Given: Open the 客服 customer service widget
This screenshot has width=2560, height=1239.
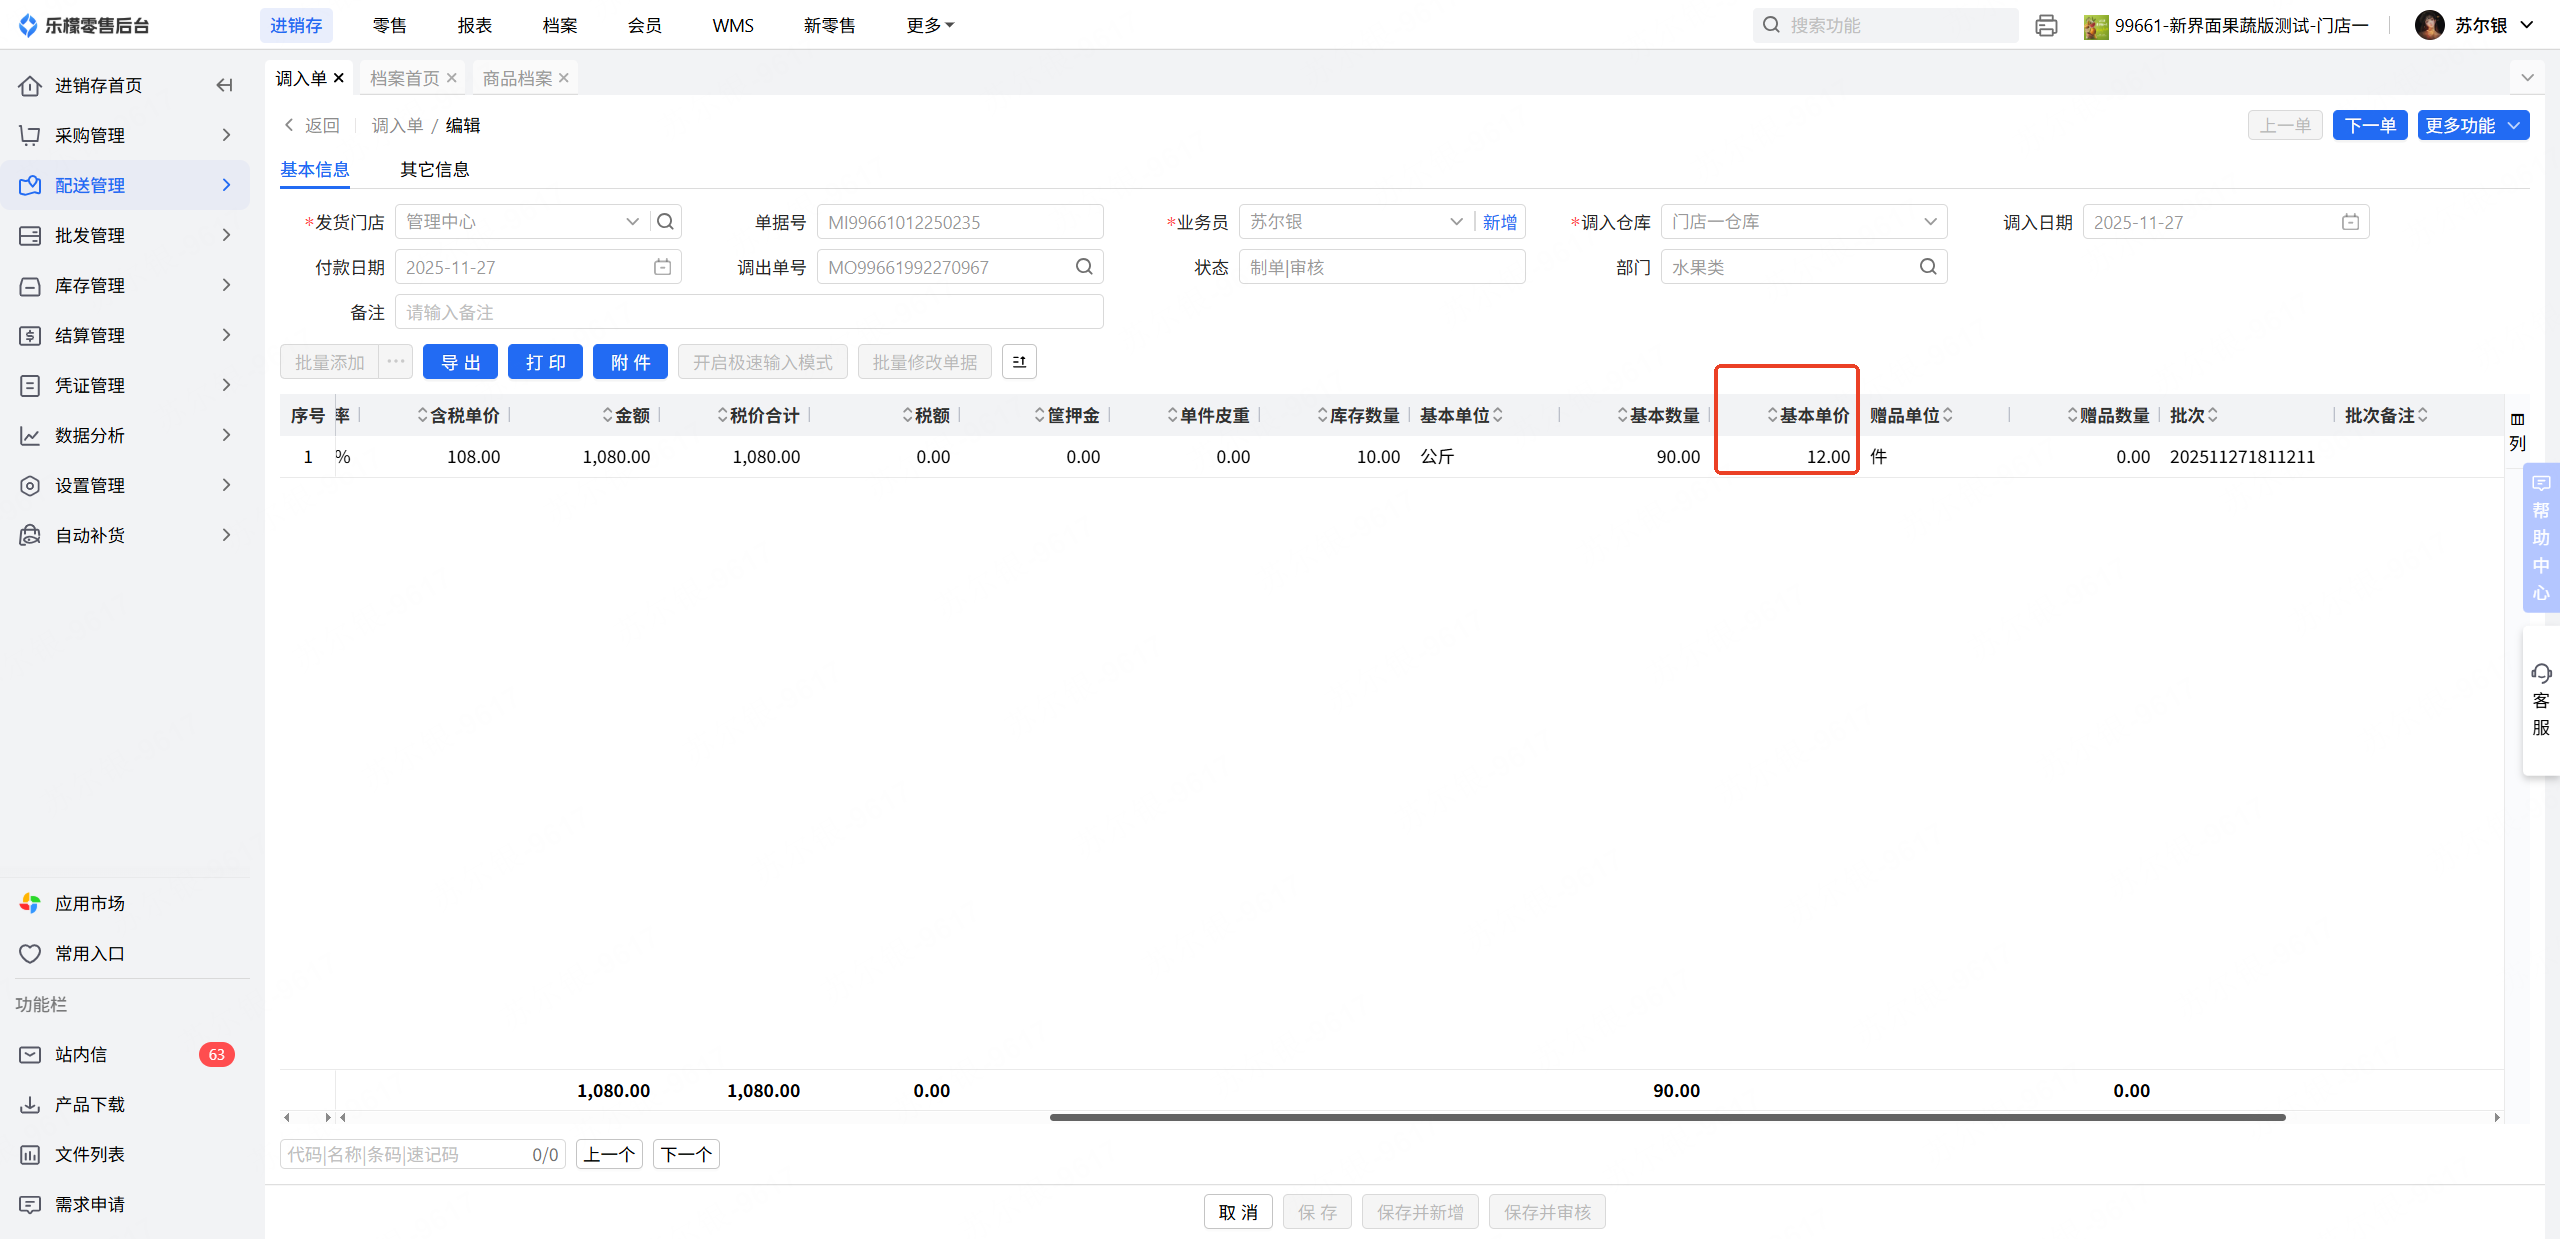Looking at the screenshot, I should click(2540, 700).
